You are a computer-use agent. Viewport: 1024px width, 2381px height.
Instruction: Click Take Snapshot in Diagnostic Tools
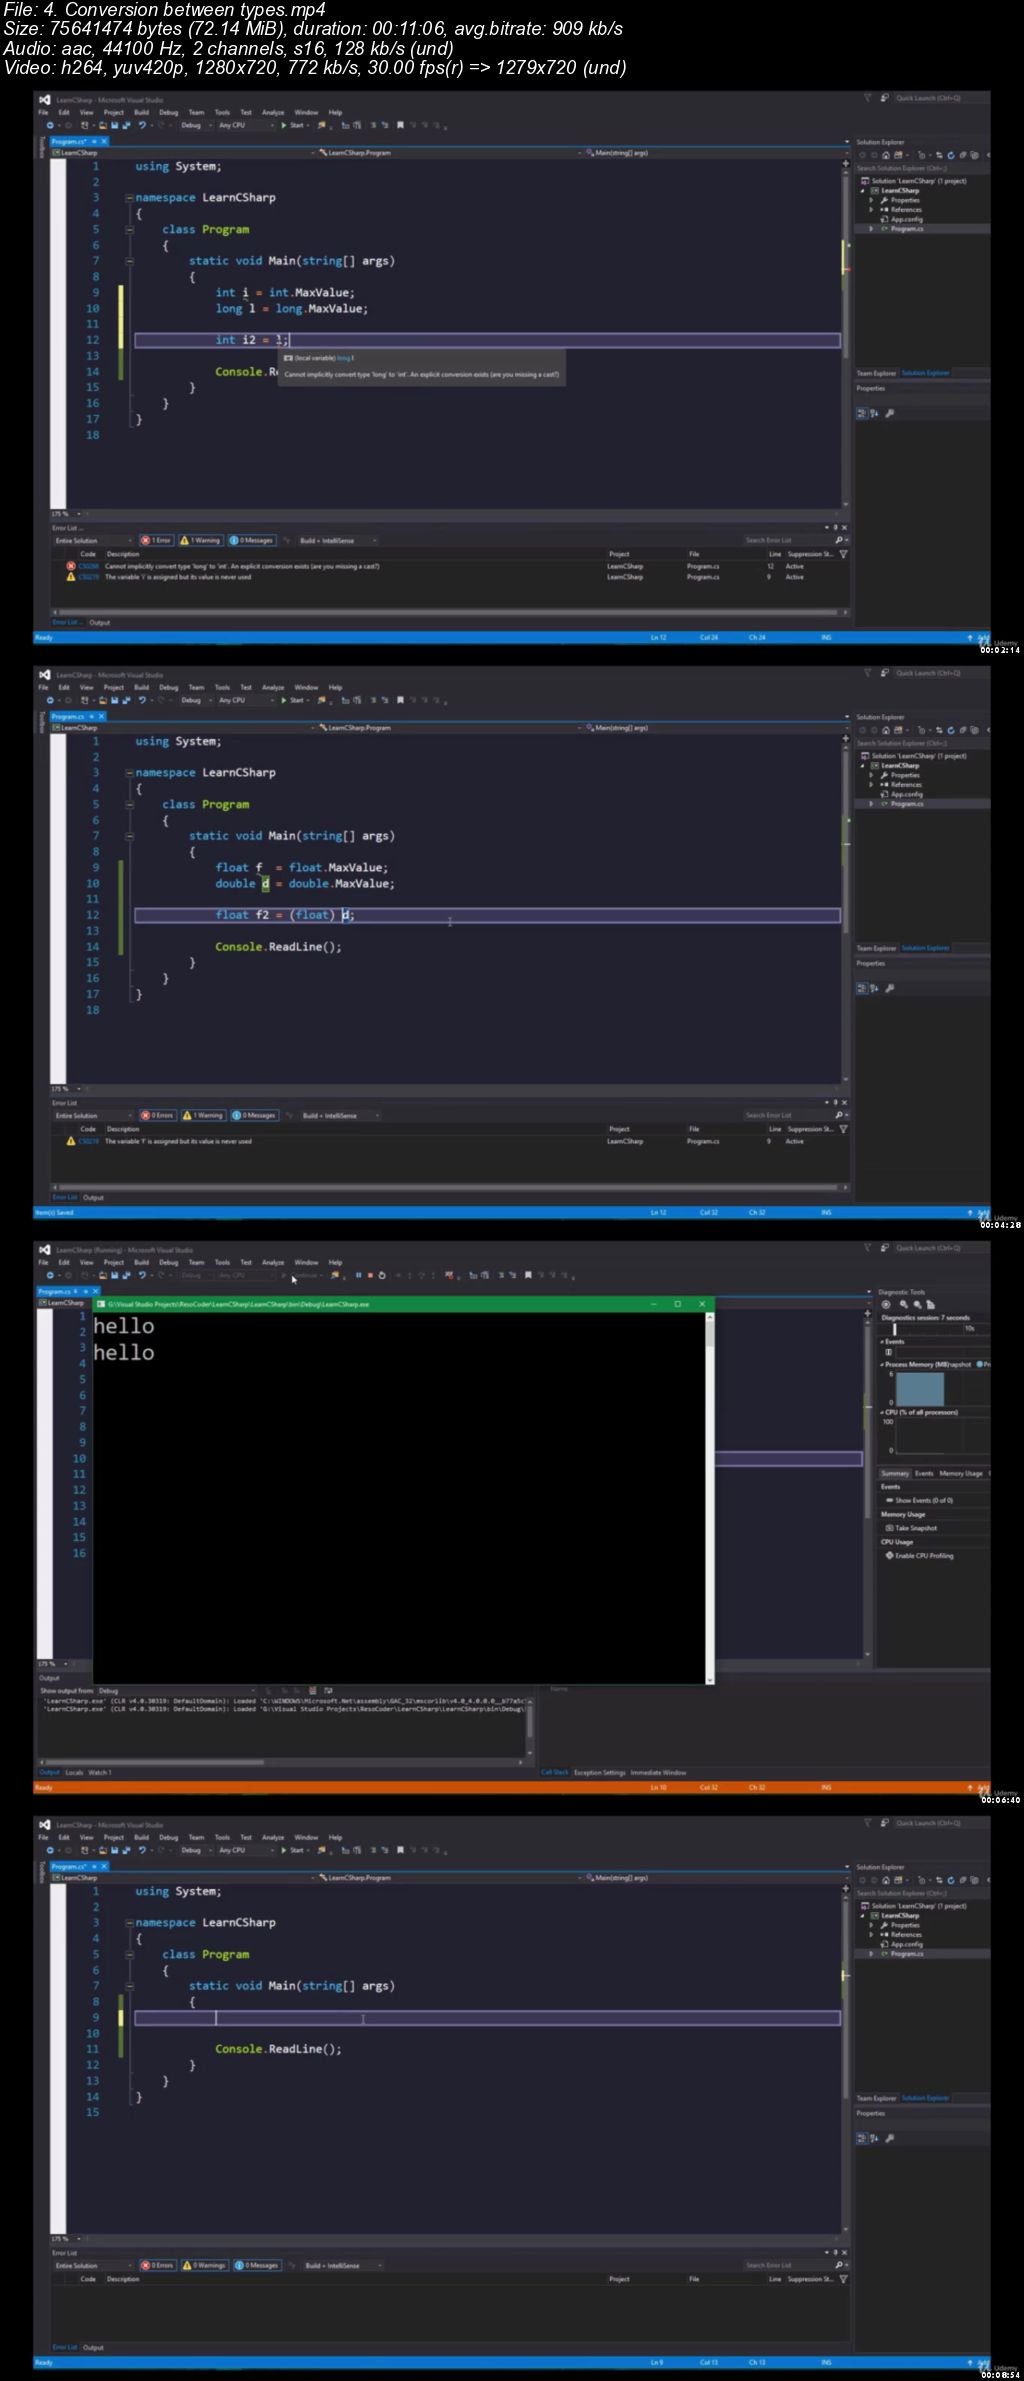pyautogui.click(x=912, y=1528)
